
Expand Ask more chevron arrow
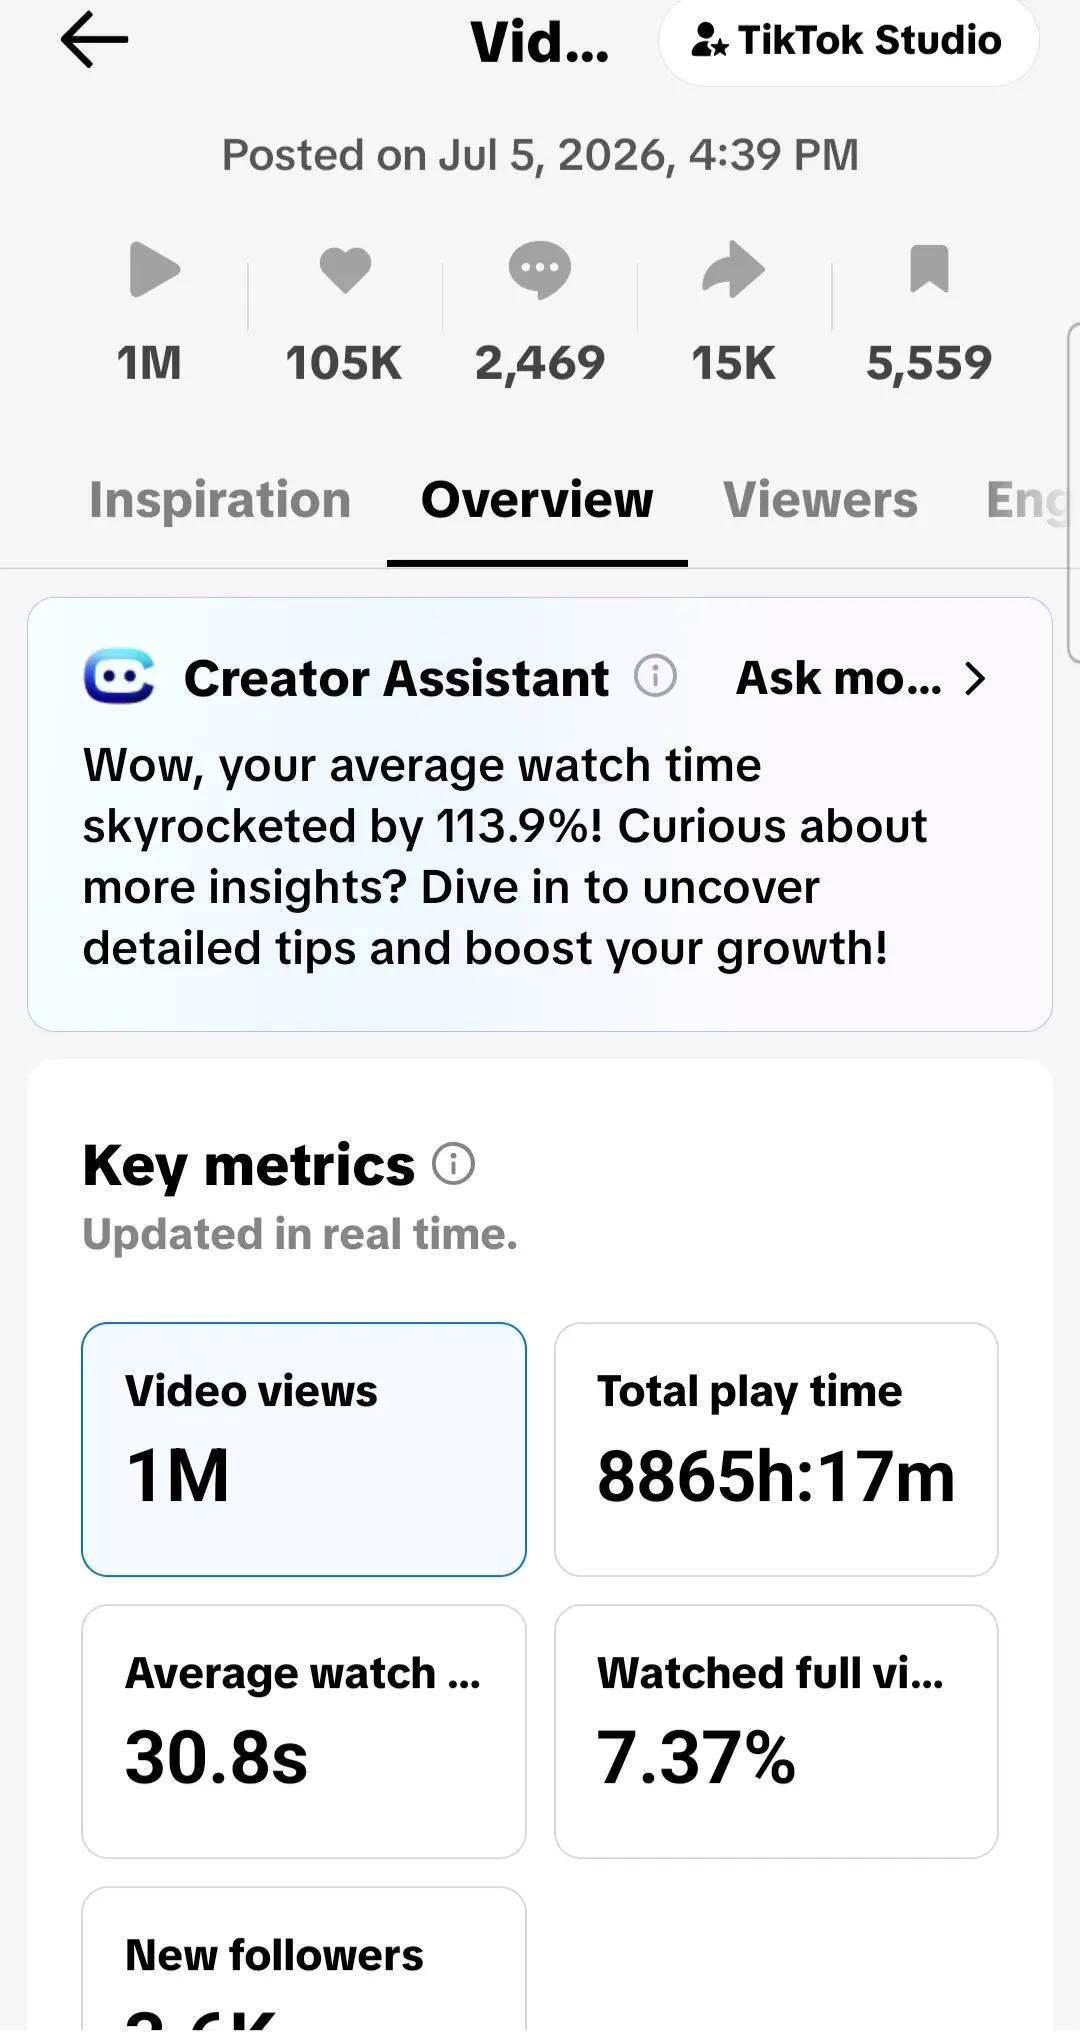975,678
